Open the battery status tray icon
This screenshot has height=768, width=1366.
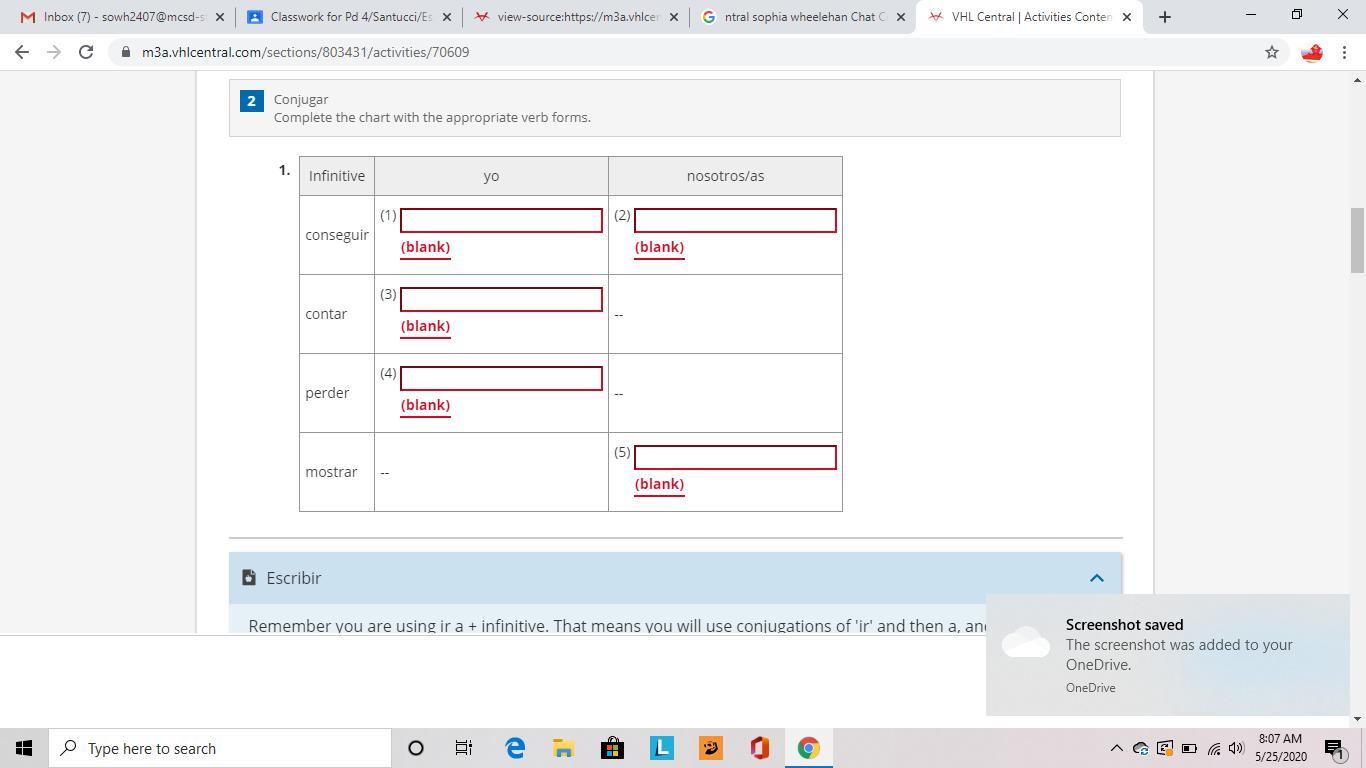(x=1189, y=748)
